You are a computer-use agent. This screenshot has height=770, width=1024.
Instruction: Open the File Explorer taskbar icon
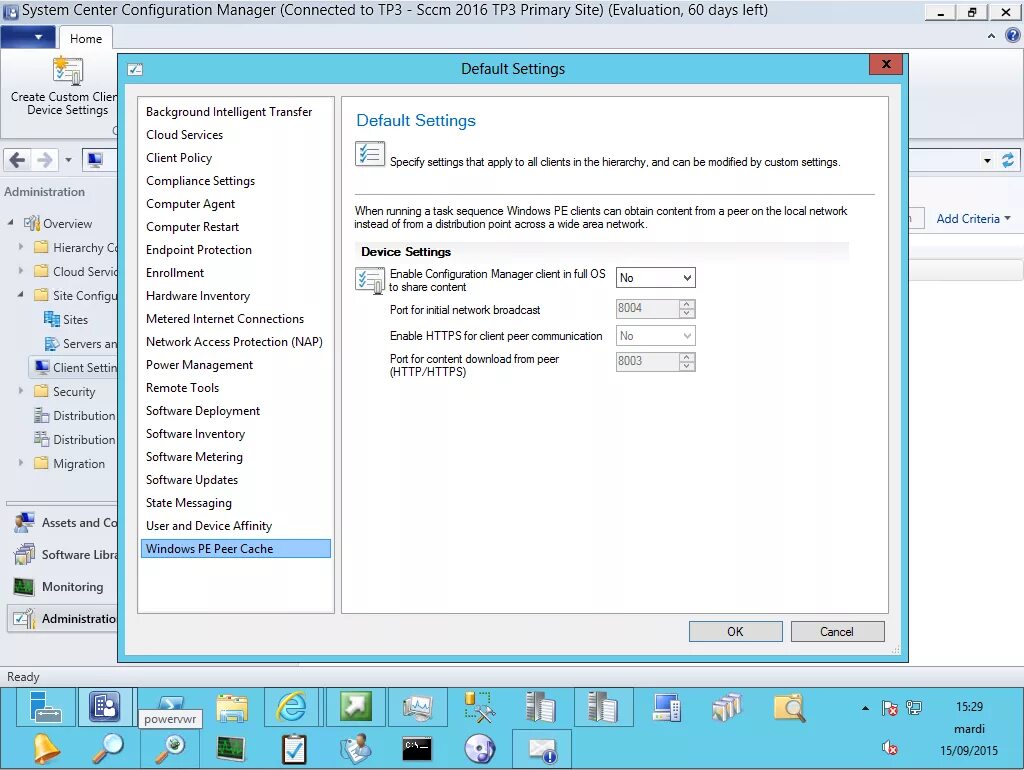pyautogui.click(x=232, y=708)
